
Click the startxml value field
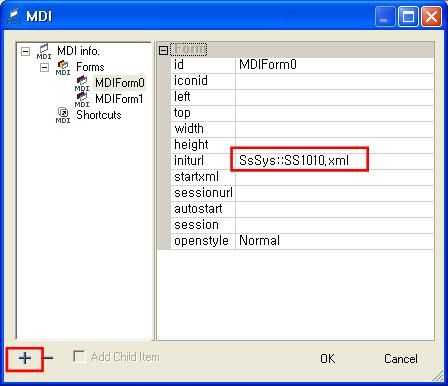pos(335,177)
